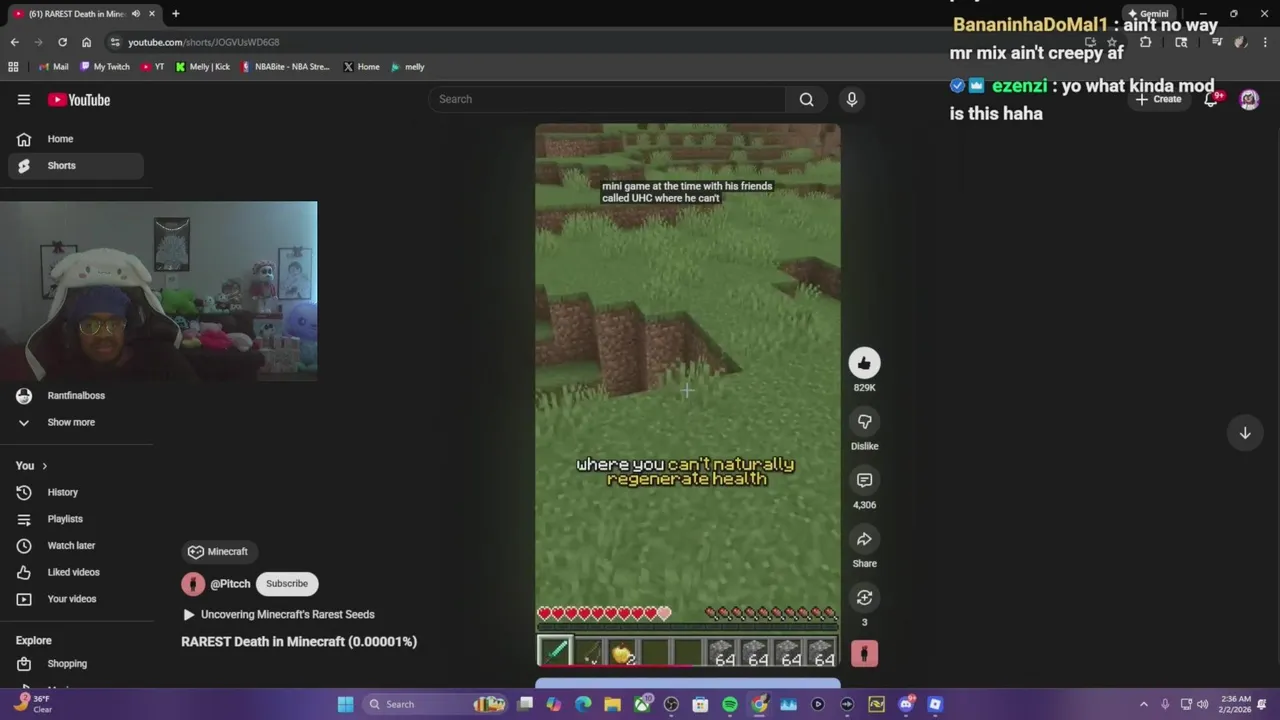Open the bookmarks apps grid icon

click(13, 67)
